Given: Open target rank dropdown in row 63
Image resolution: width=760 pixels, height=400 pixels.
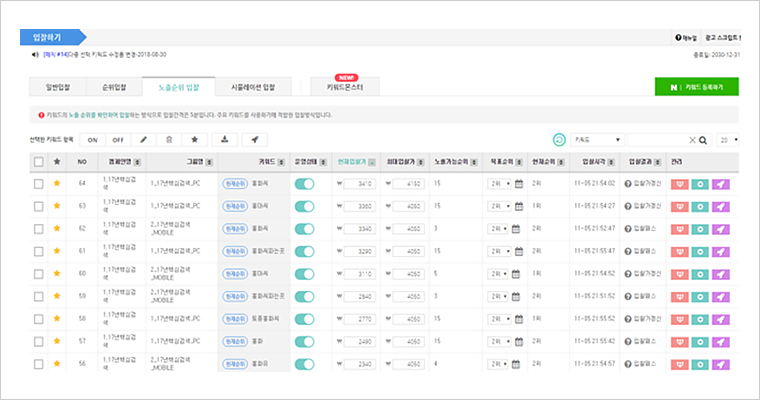Looking at the screenshot, I should click(x=499, y=207).
